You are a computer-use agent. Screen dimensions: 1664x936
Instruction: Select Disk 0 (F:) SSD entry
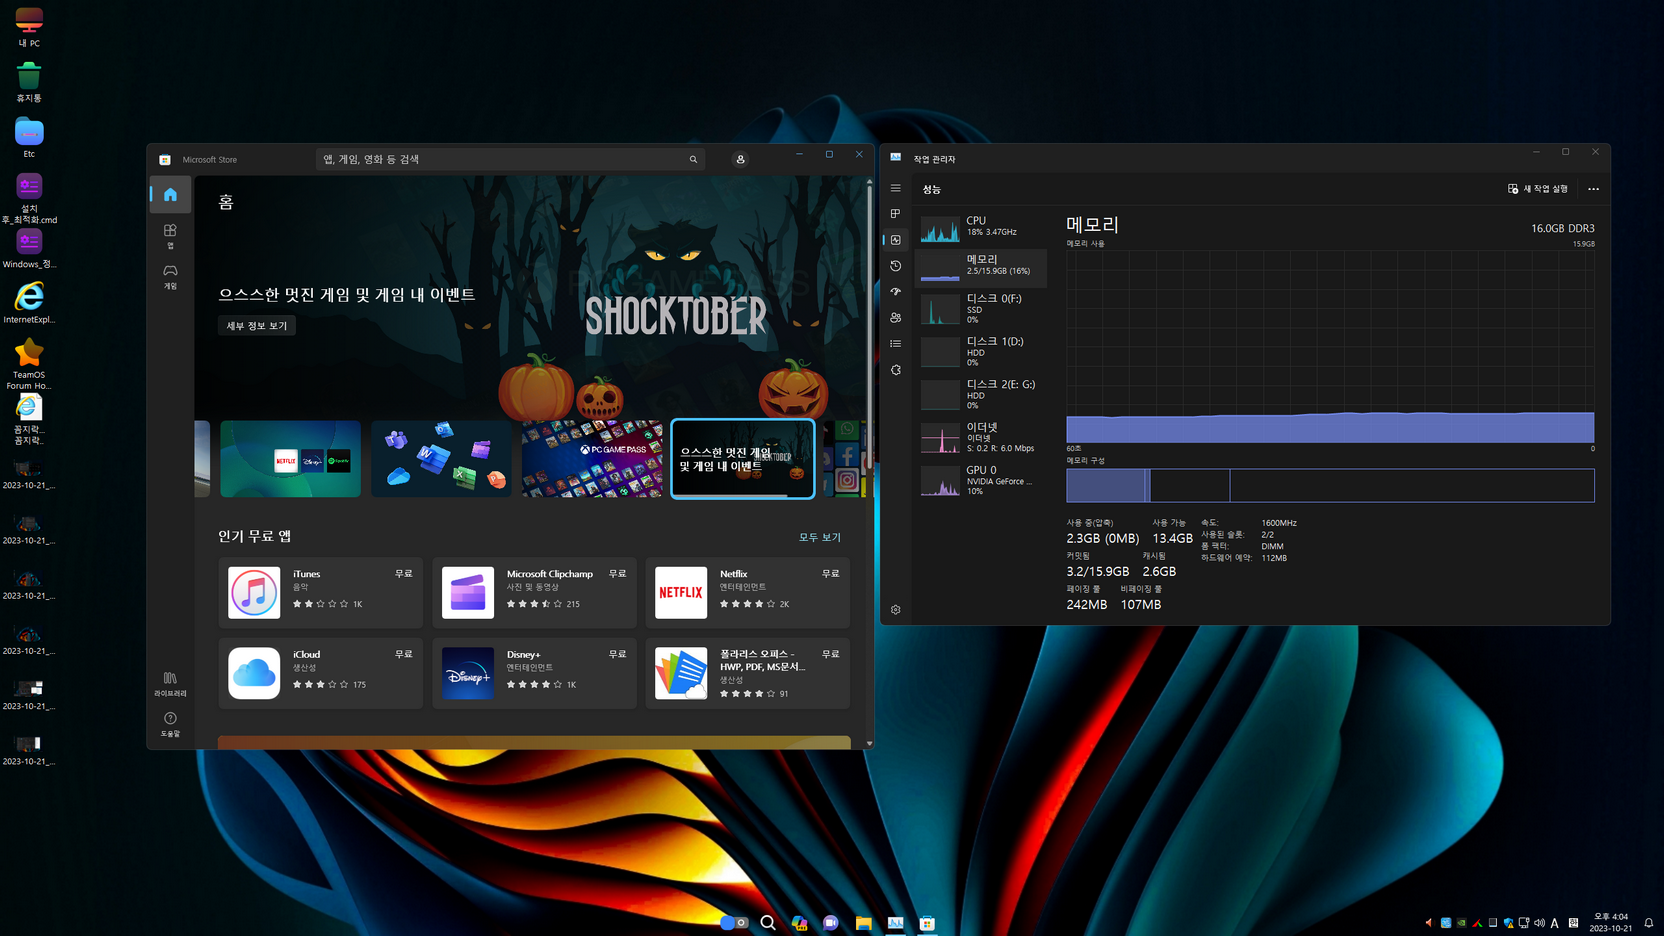981,308
